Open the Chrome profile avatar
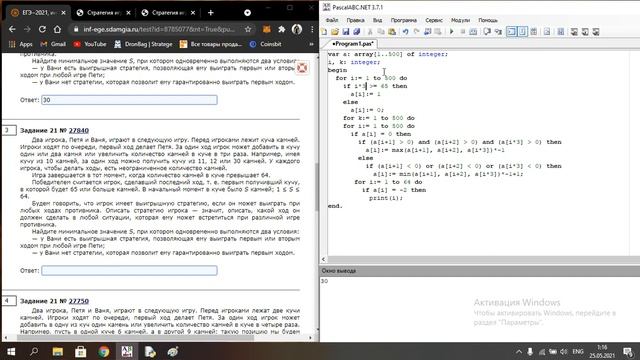 tap(297, 29)
